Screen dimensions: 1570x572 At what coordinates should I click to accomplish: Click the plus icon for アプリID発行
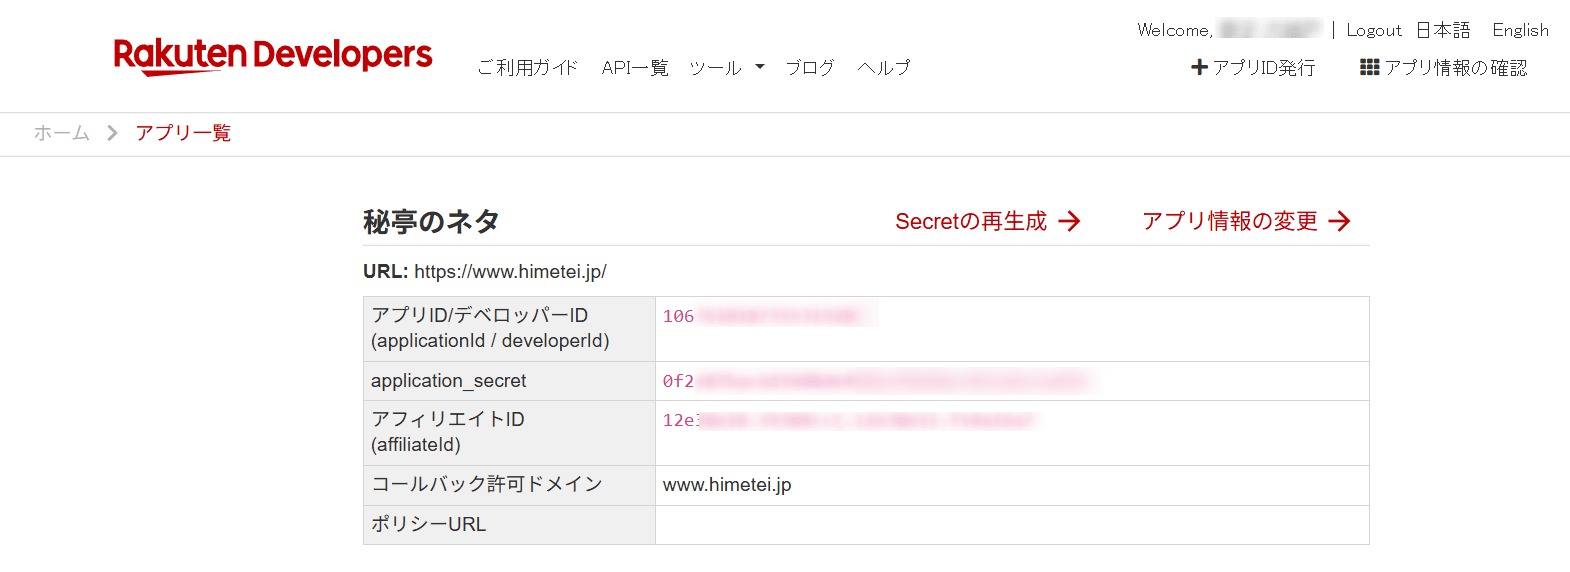(1199, 68)
